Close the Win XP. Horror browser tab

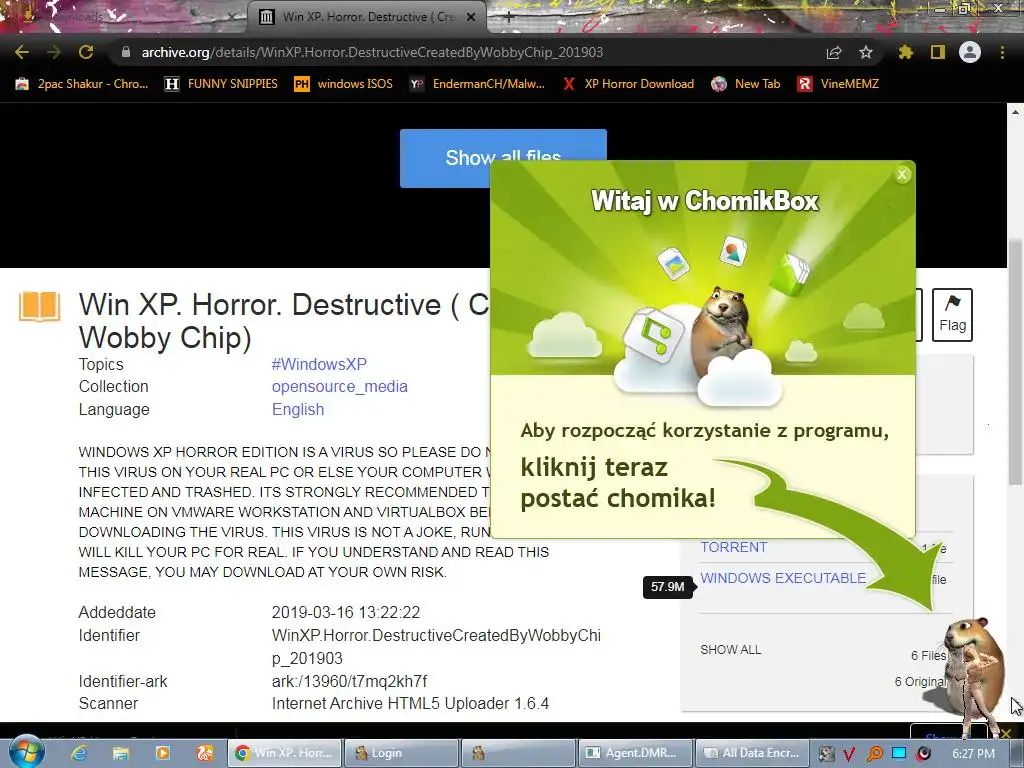471,17
